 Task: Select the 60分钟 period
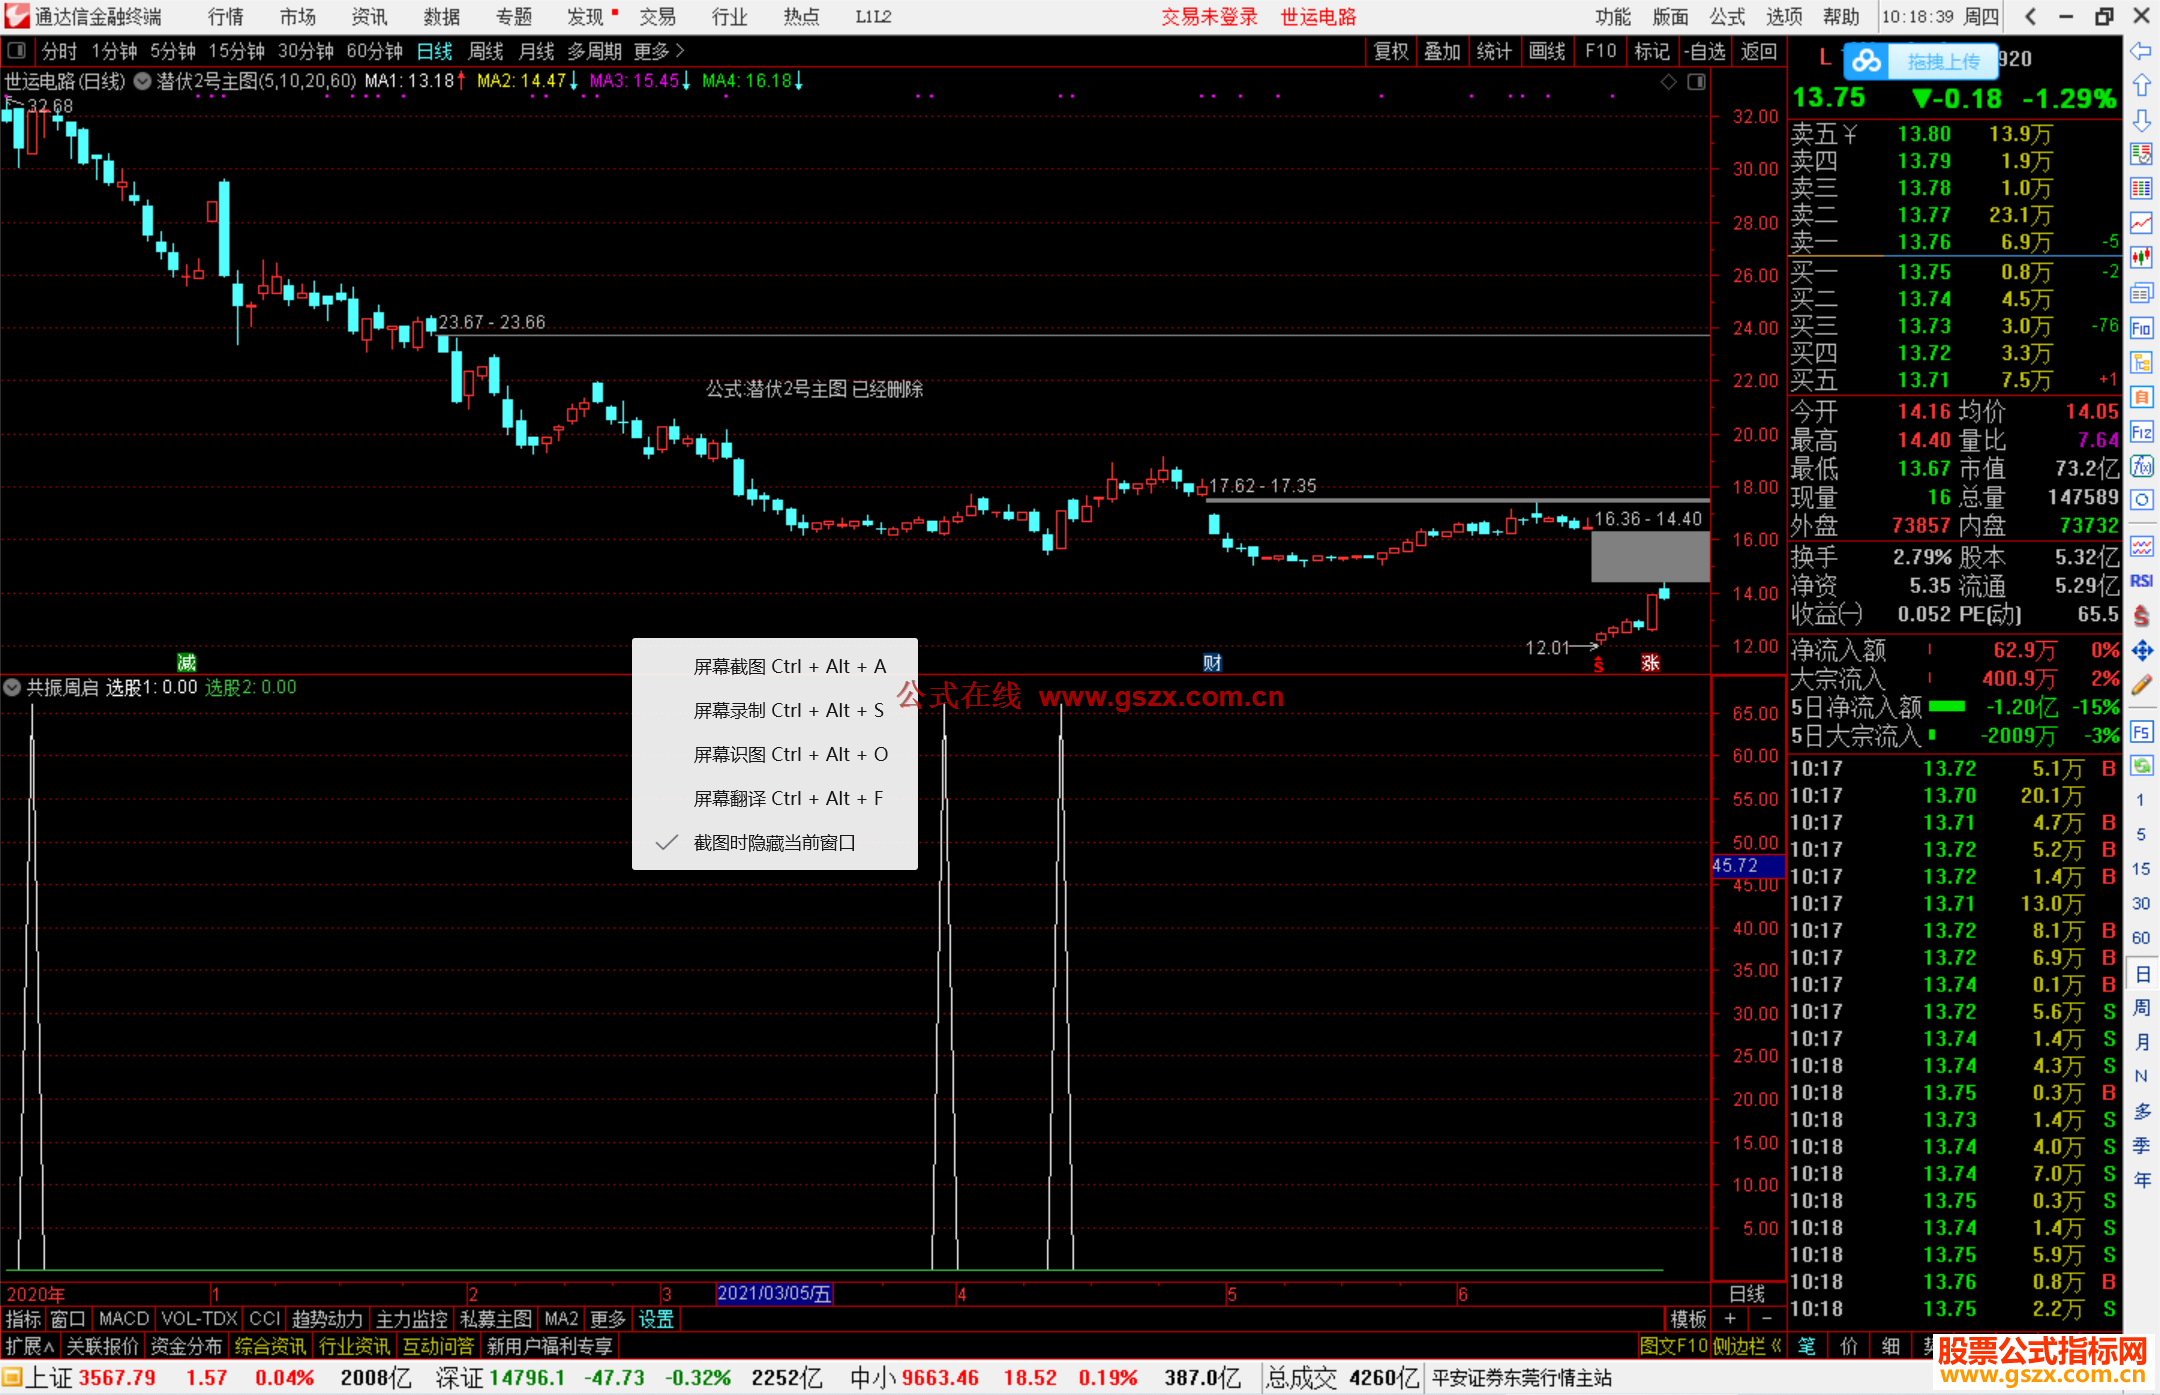[374, 51]
